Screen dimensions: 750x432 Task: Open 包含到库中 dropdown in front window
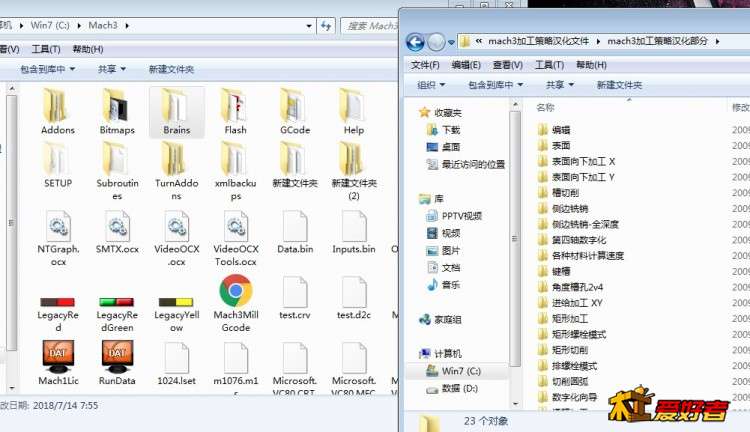coord(495,85)
